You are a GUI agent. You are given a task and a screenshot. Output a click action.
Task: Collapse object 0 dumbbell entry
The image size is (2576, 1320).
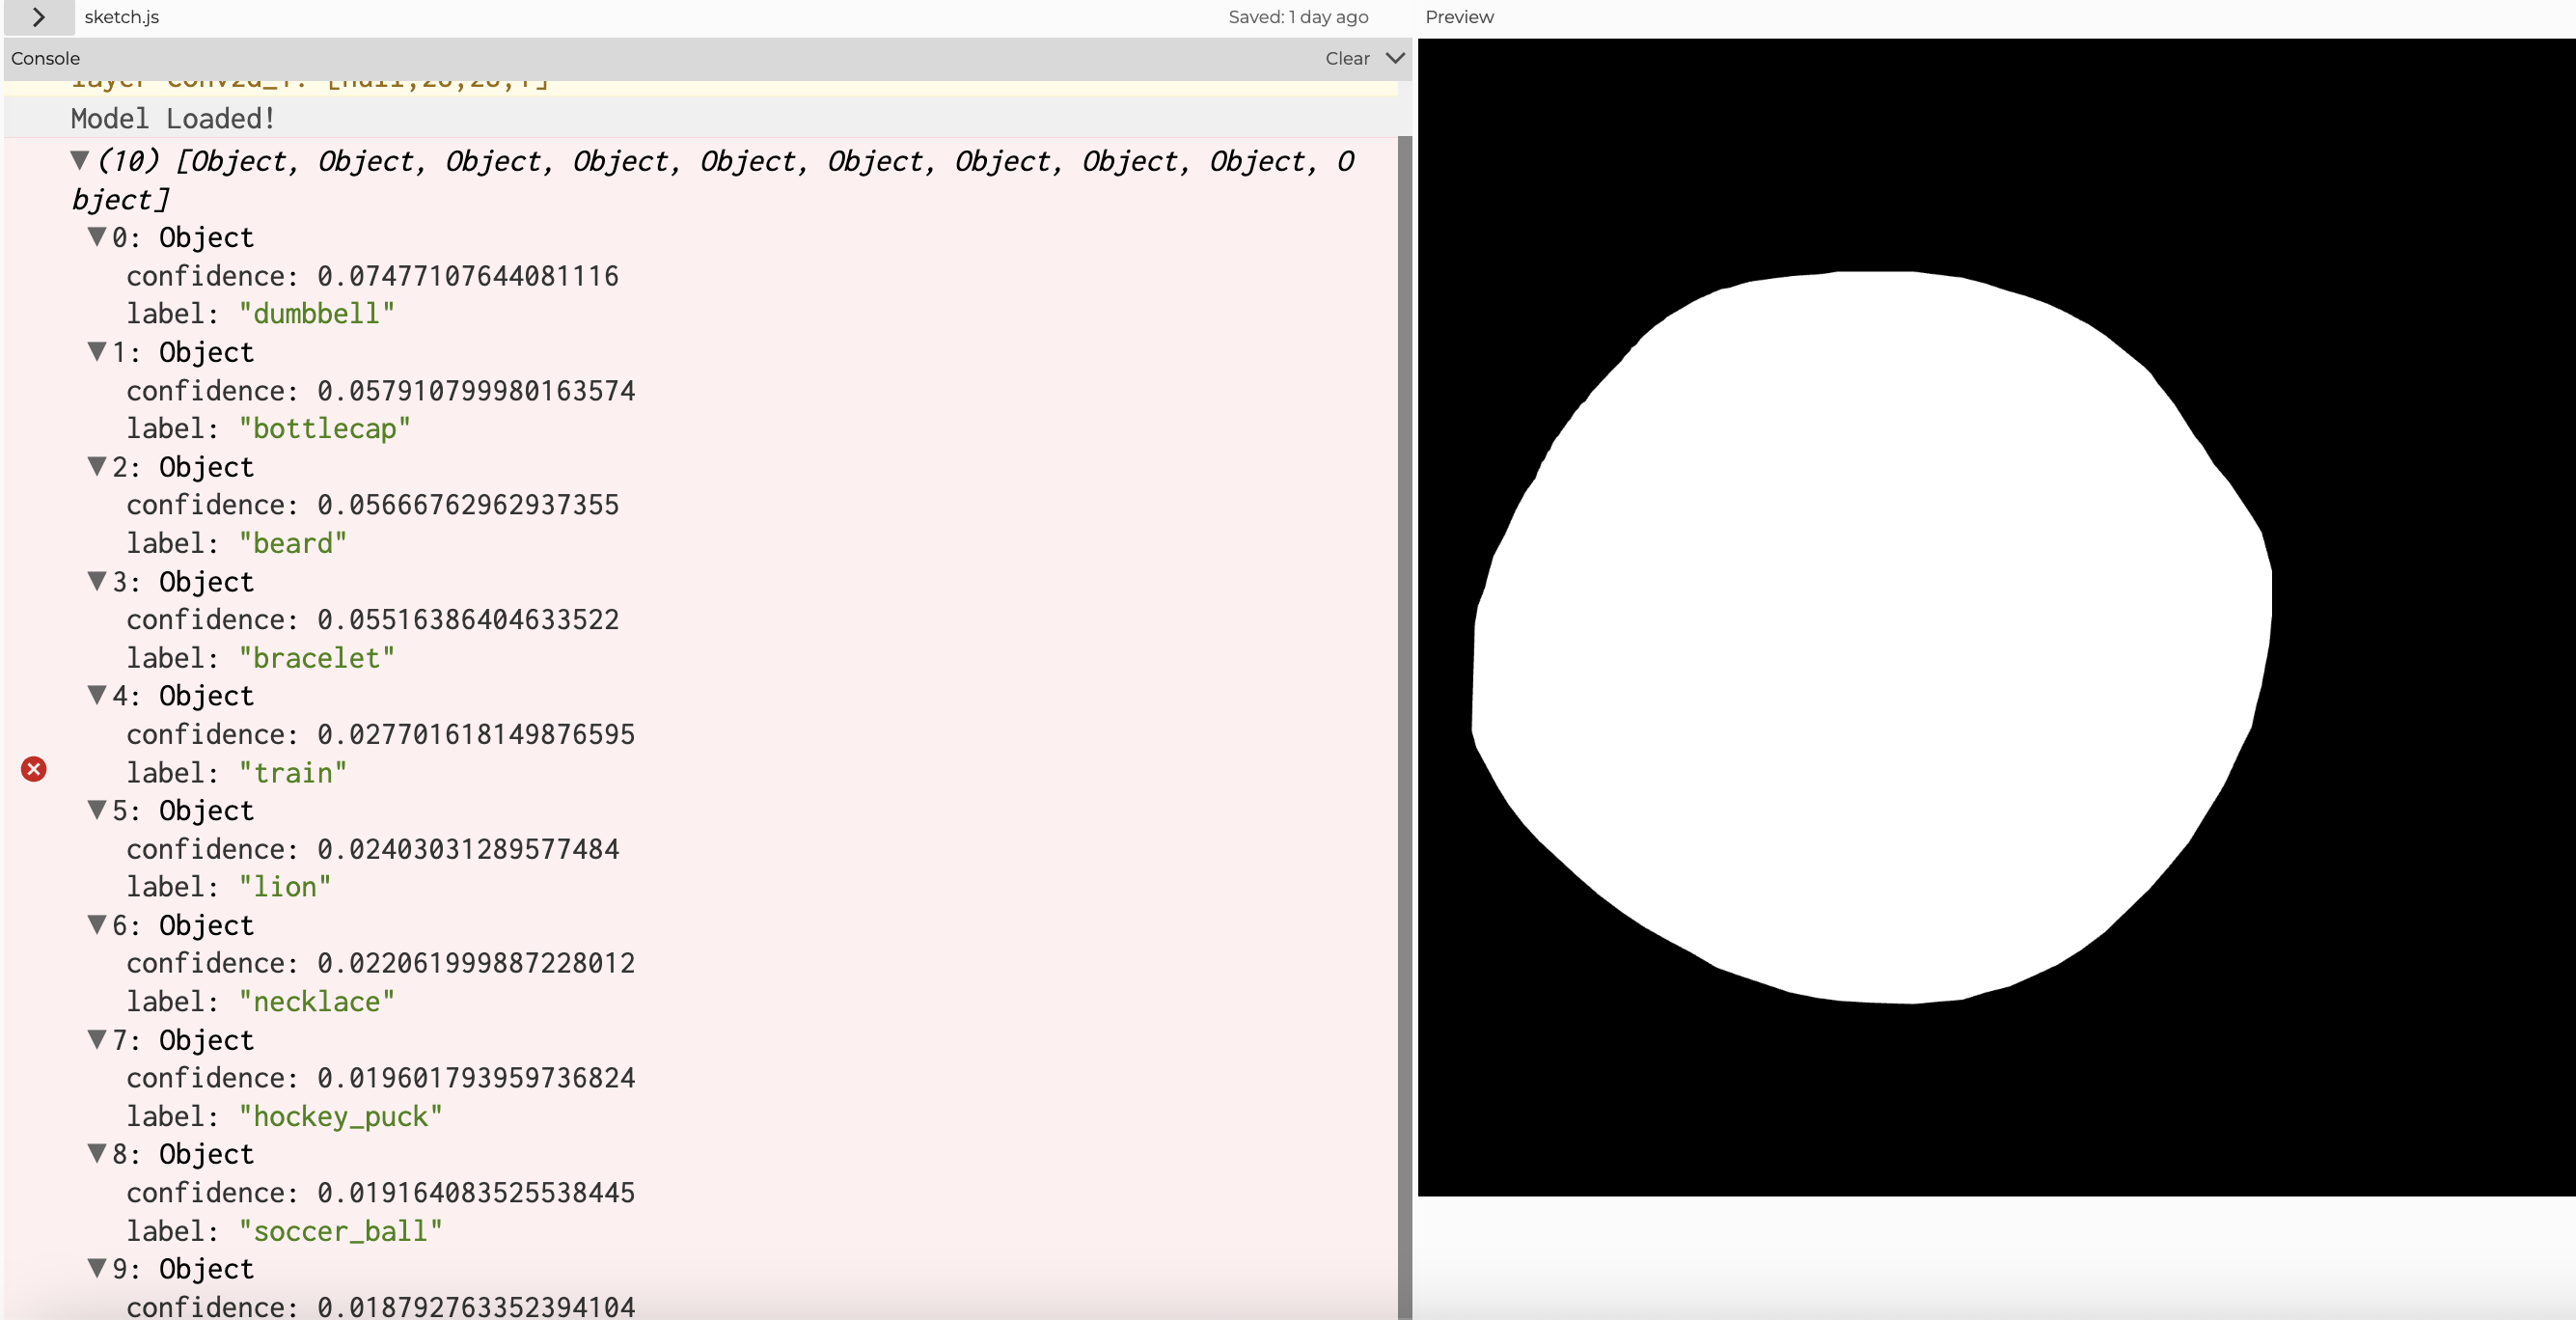coord(97,237)
